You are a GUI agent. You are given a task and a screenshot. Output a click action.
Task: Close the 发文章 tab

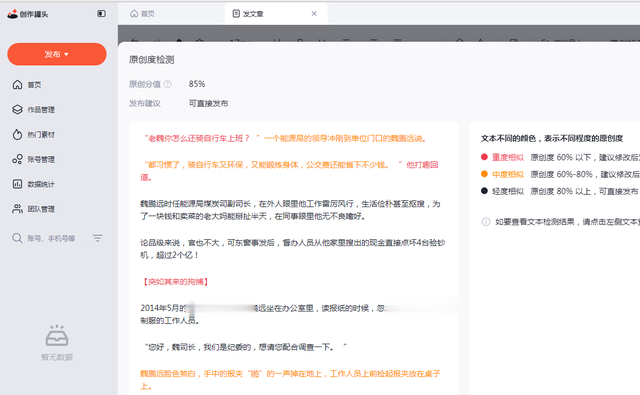(314, 13)
